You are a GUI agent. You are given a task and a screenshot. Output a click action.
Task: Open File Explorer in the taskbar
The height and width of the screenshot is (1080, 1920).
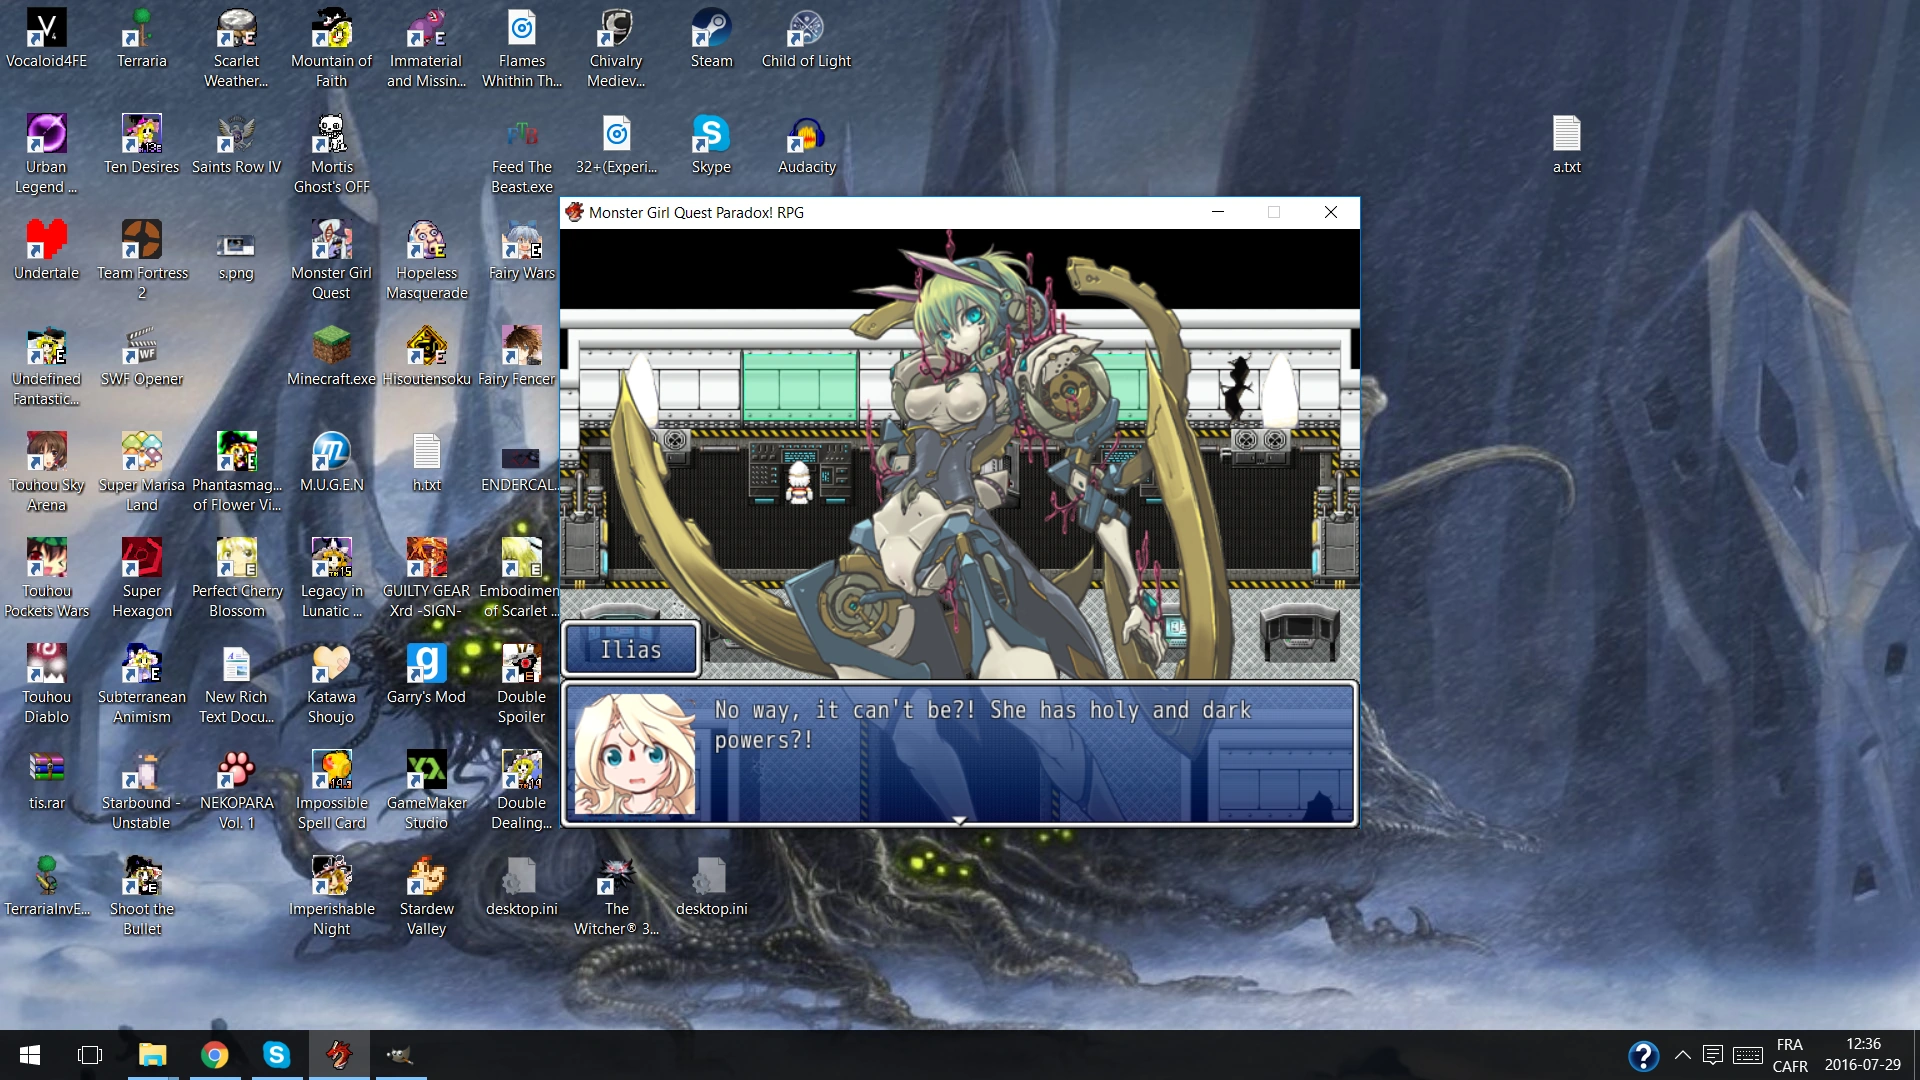tap(152, 1055)
